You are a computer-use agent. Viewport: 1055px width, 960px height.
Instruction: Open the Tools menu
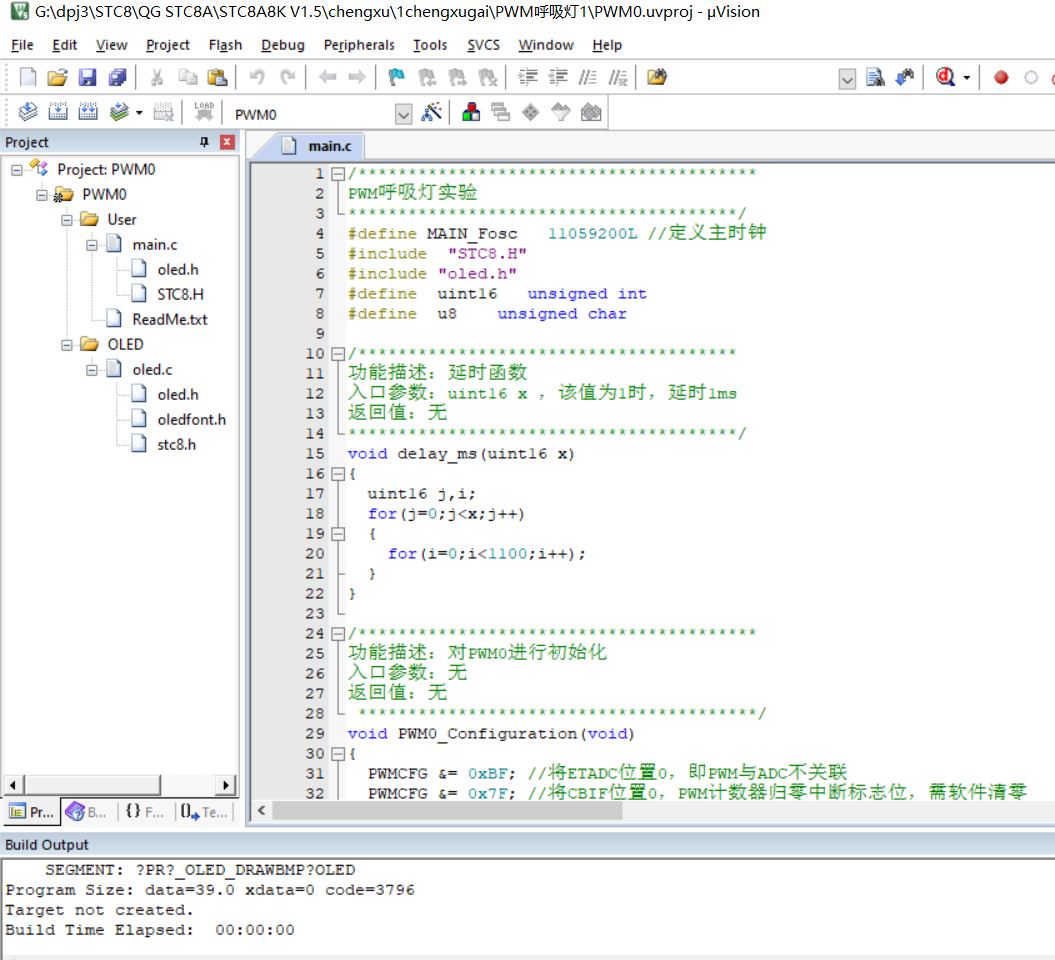430,45
